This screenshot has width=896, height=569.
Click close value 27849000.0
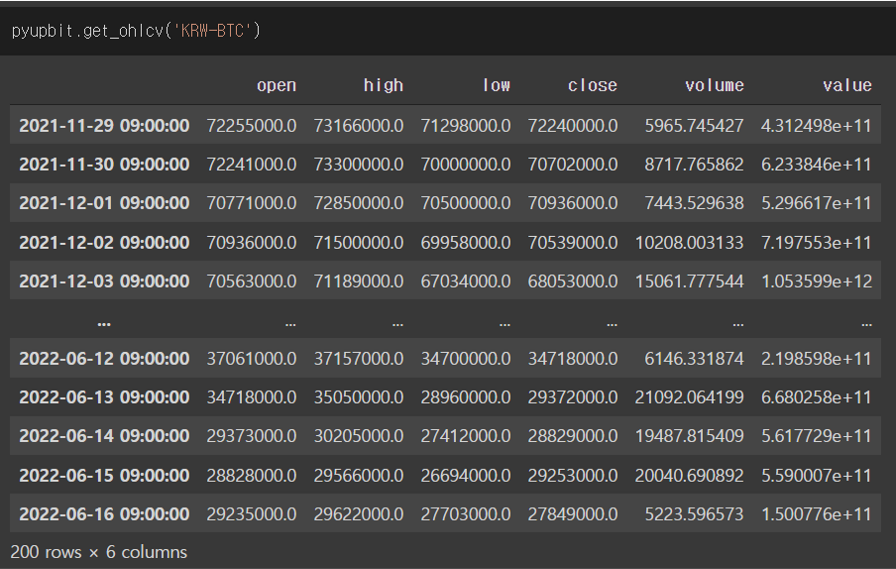tap(573, 515)
